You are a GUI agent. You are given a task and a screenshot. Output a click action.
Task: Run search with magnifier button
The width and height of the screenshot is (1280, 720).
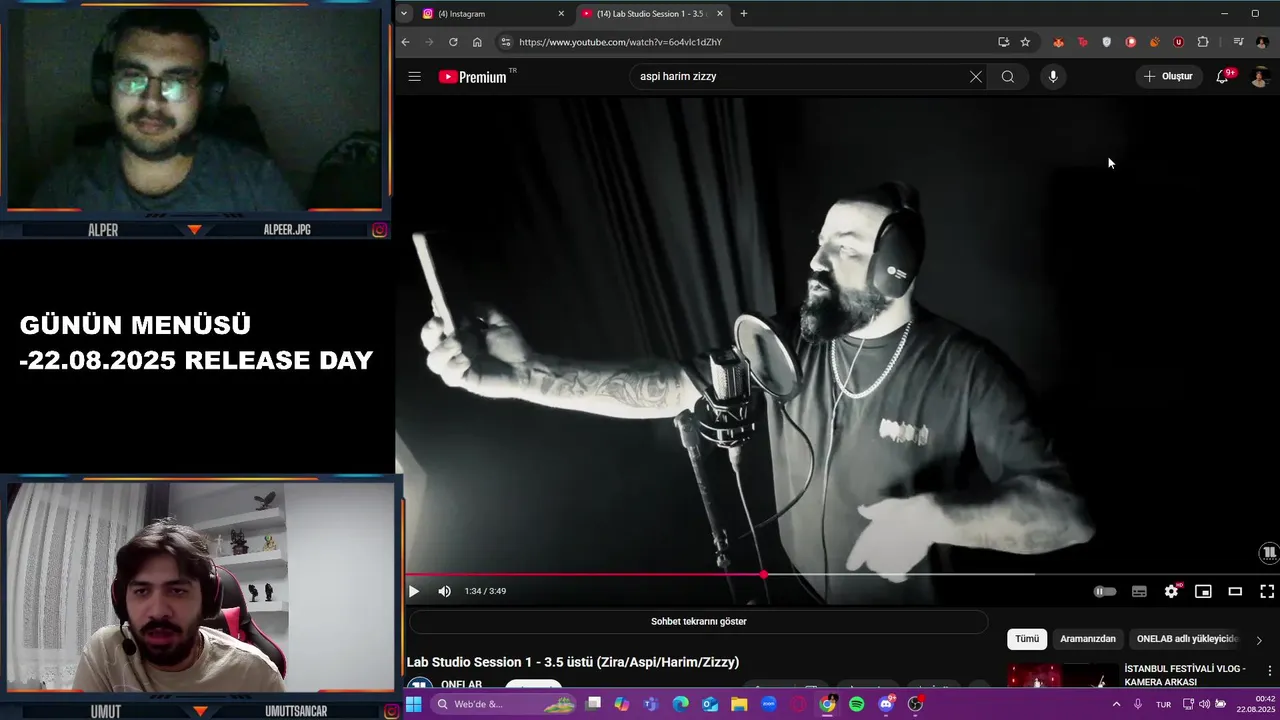tap(1008, 76)
